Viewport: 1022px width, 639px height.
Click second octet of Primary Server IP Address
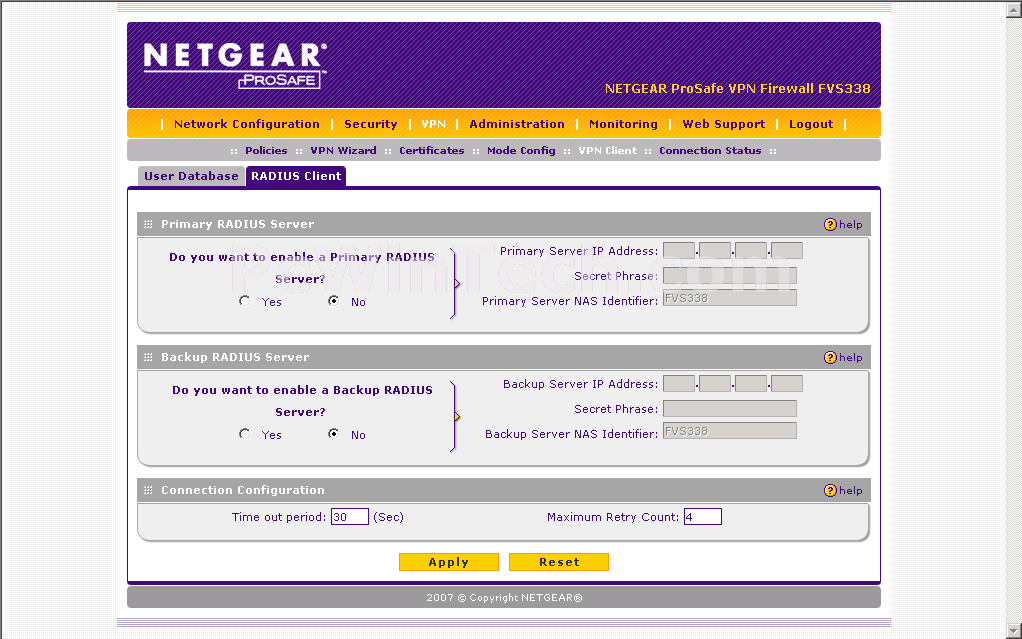[715, 251]
